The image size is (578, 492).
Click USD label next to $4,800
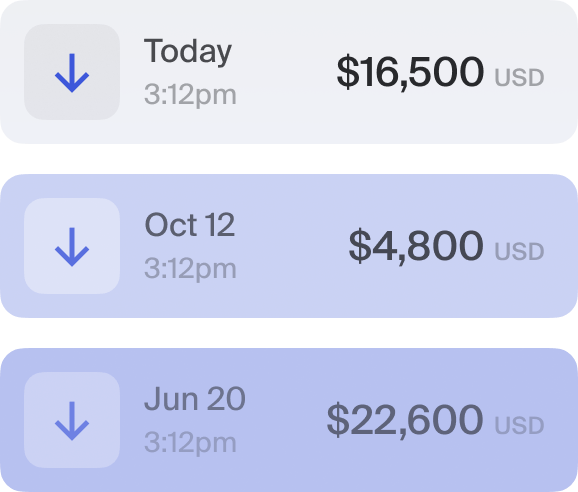click(519, 251)
